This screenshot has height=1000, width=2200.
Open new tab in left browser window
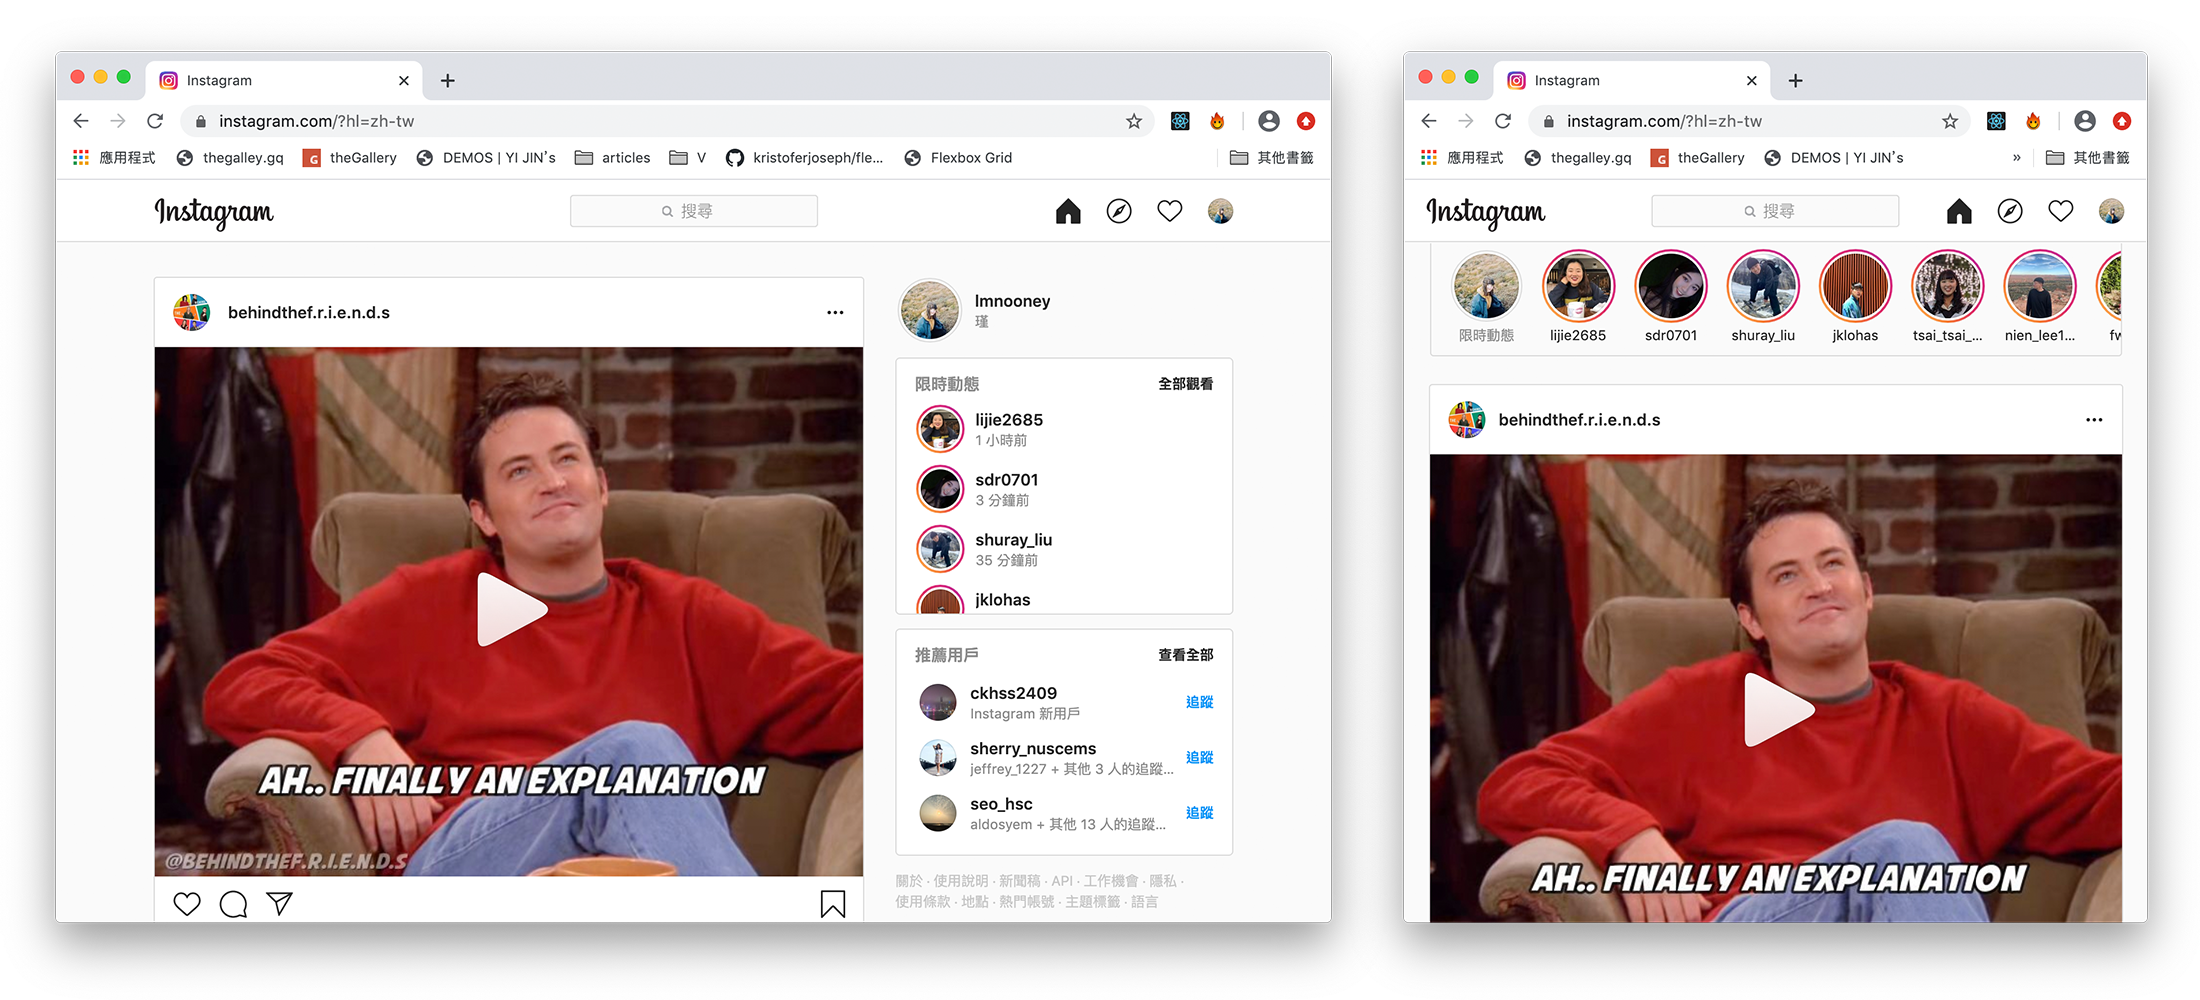pyautogui.click(x=448, y=81)
